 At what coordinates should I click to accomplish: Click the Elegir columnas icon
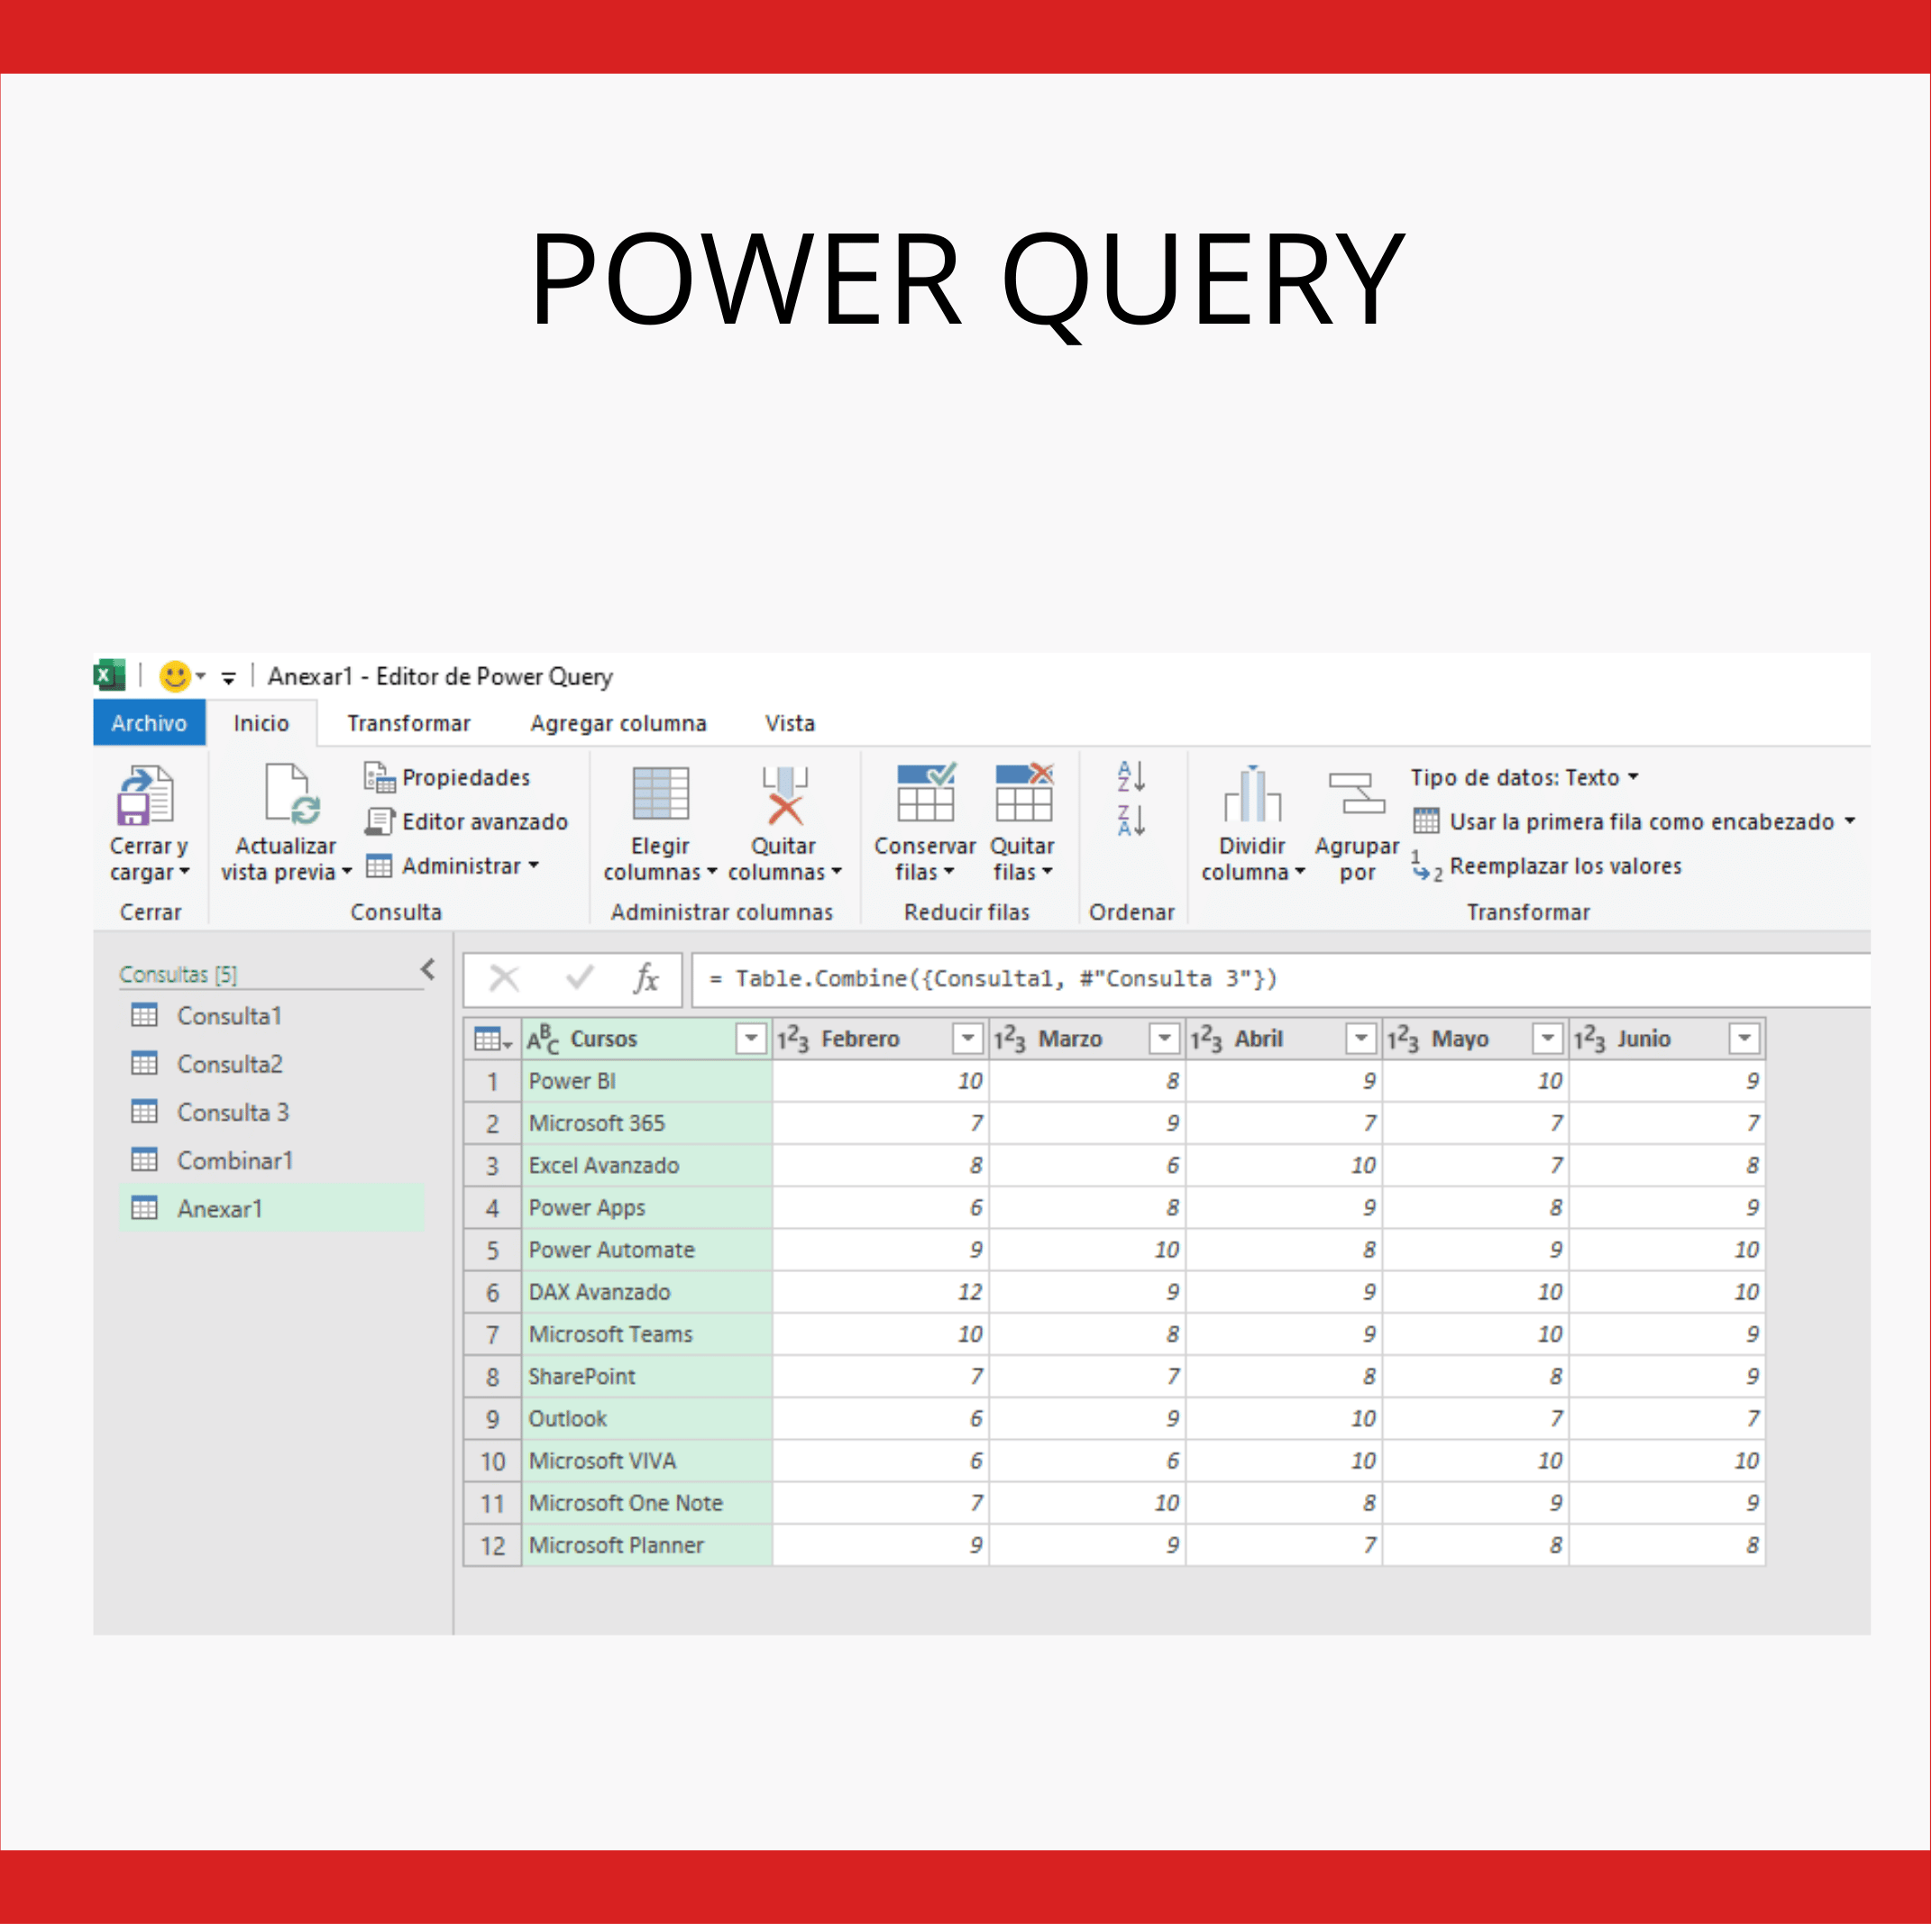click(661, 794)
